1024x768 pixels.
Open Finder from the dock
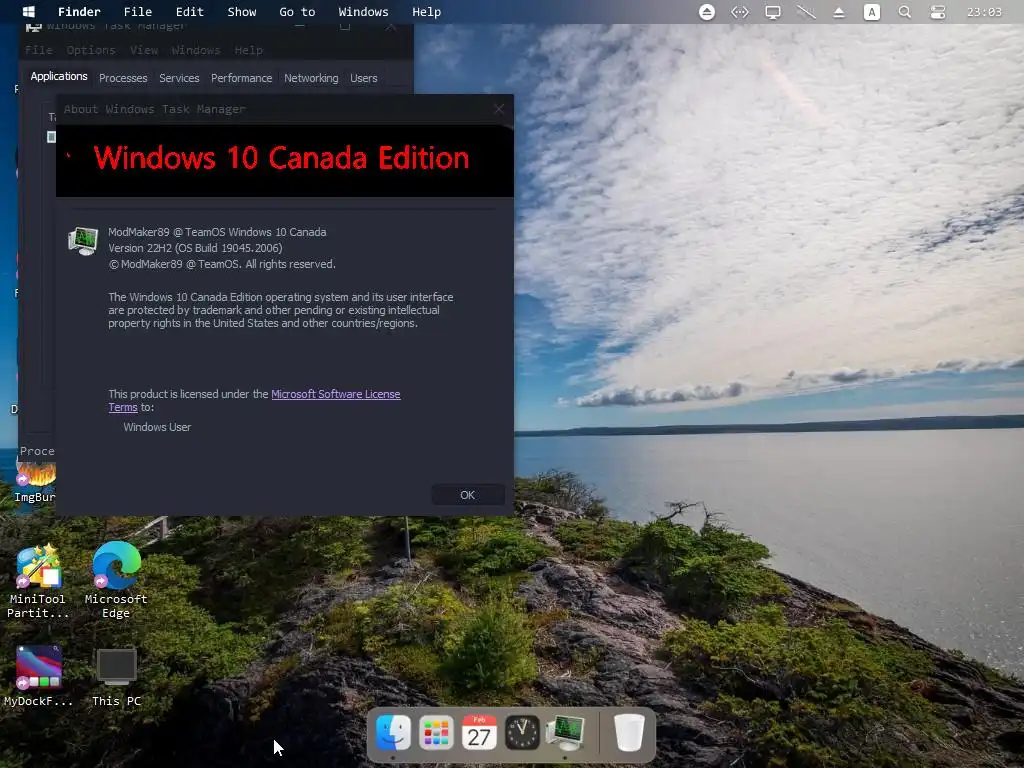(393, 733)
